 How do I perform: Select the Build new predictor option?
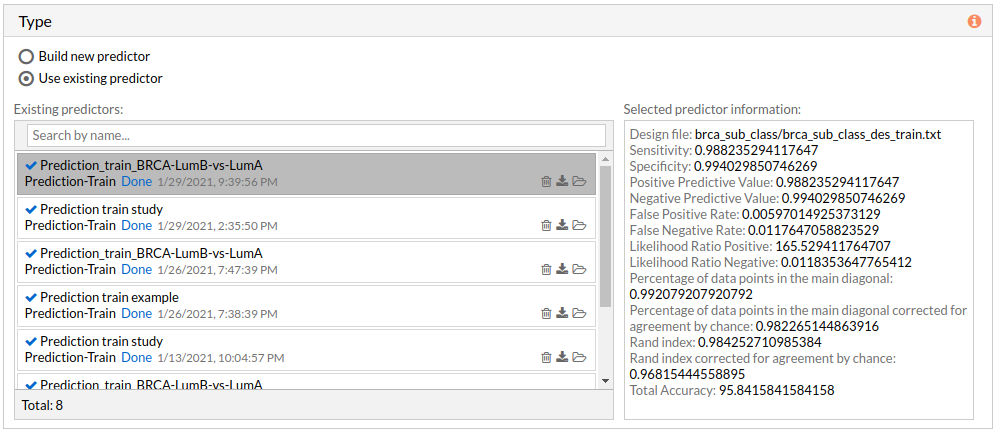point(27,56)
